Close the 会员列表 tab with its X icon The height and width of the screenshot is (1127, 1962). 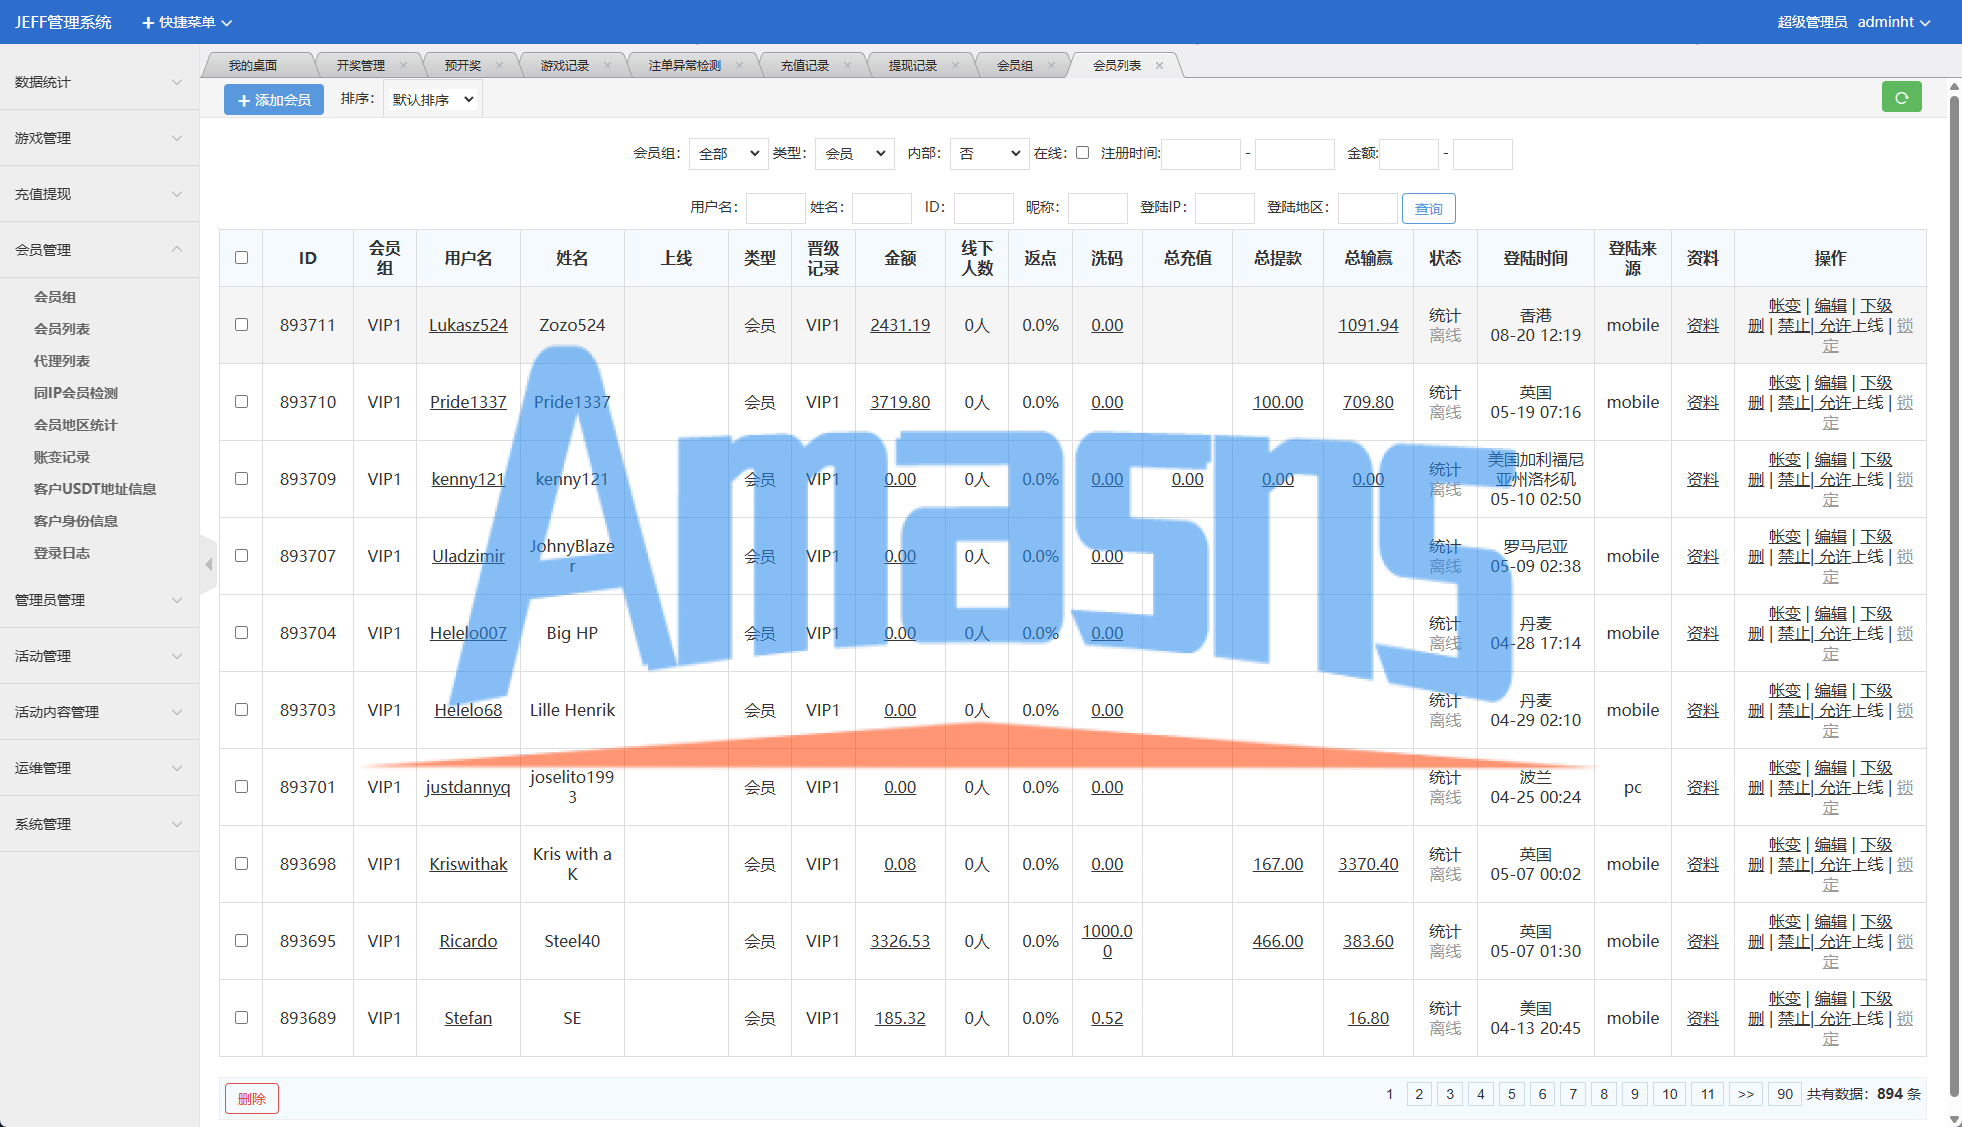pyautogui.click(x=1159, y=66)
